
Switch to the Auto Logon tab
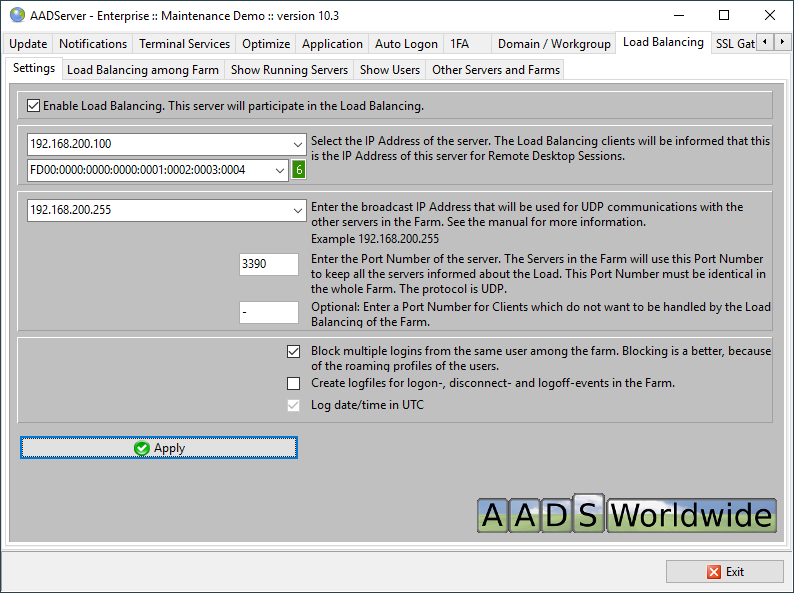click(x=405, y=44)
